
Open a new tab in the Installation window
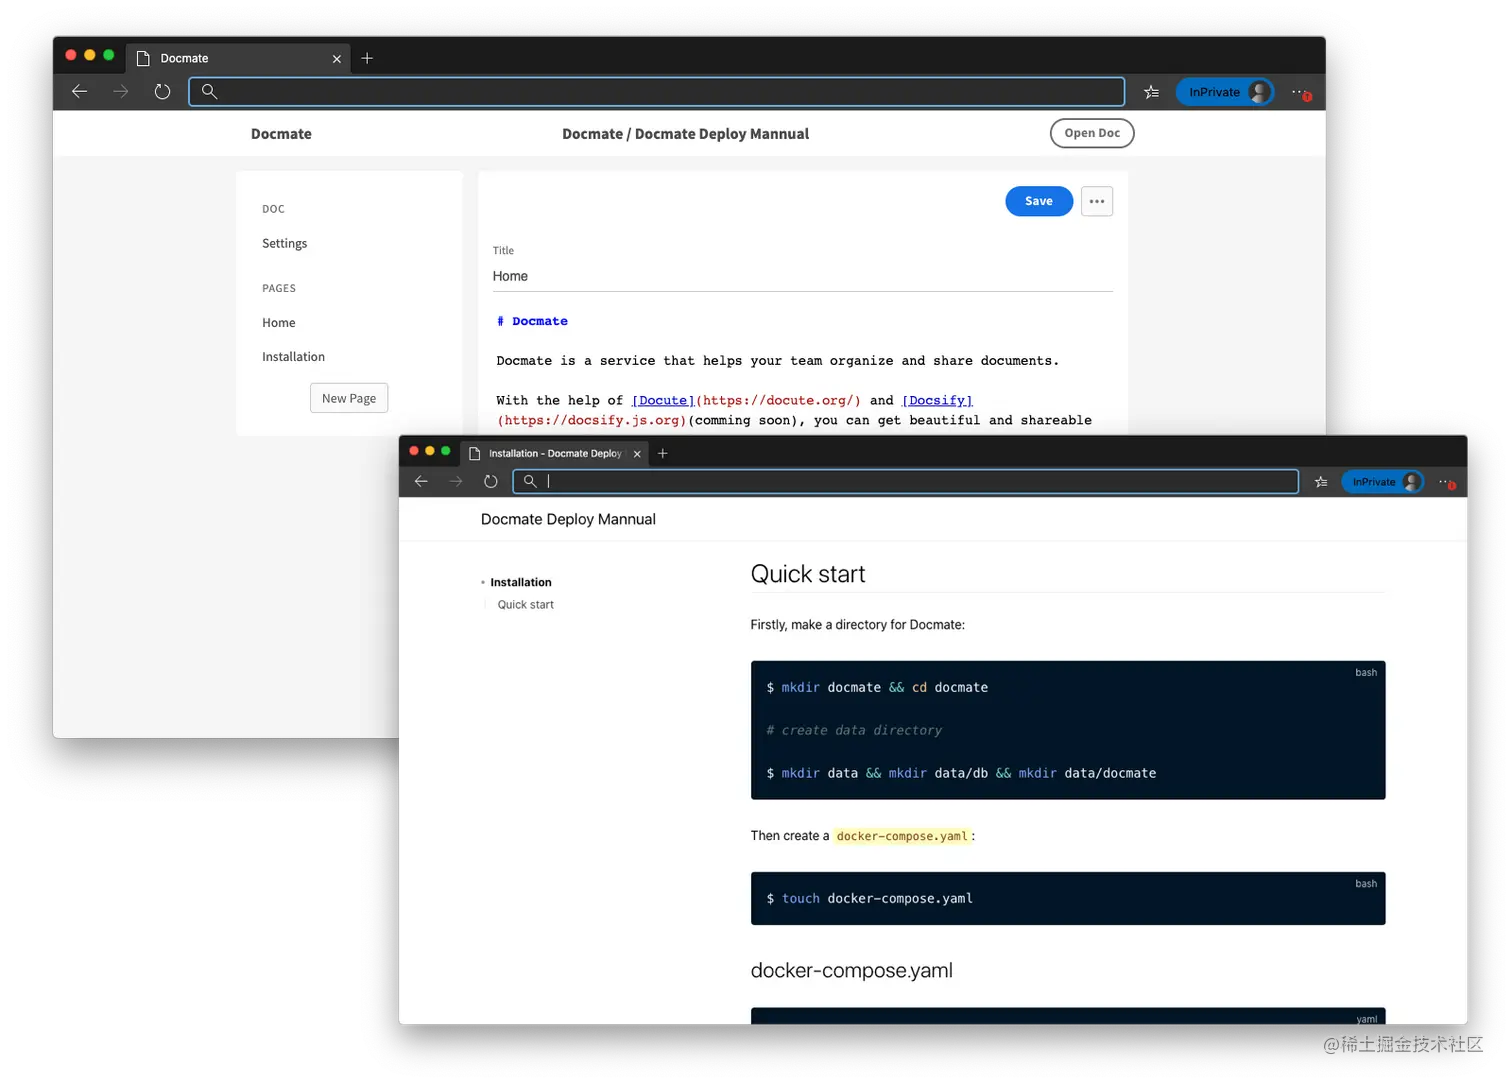[x=662, y=453]
